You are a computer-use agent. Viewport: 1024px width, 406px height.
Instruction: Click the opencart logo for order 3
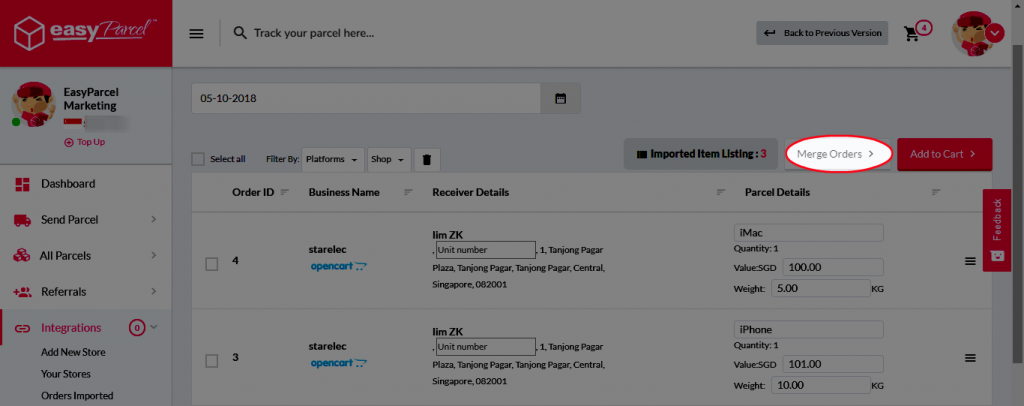pos(338,363)
